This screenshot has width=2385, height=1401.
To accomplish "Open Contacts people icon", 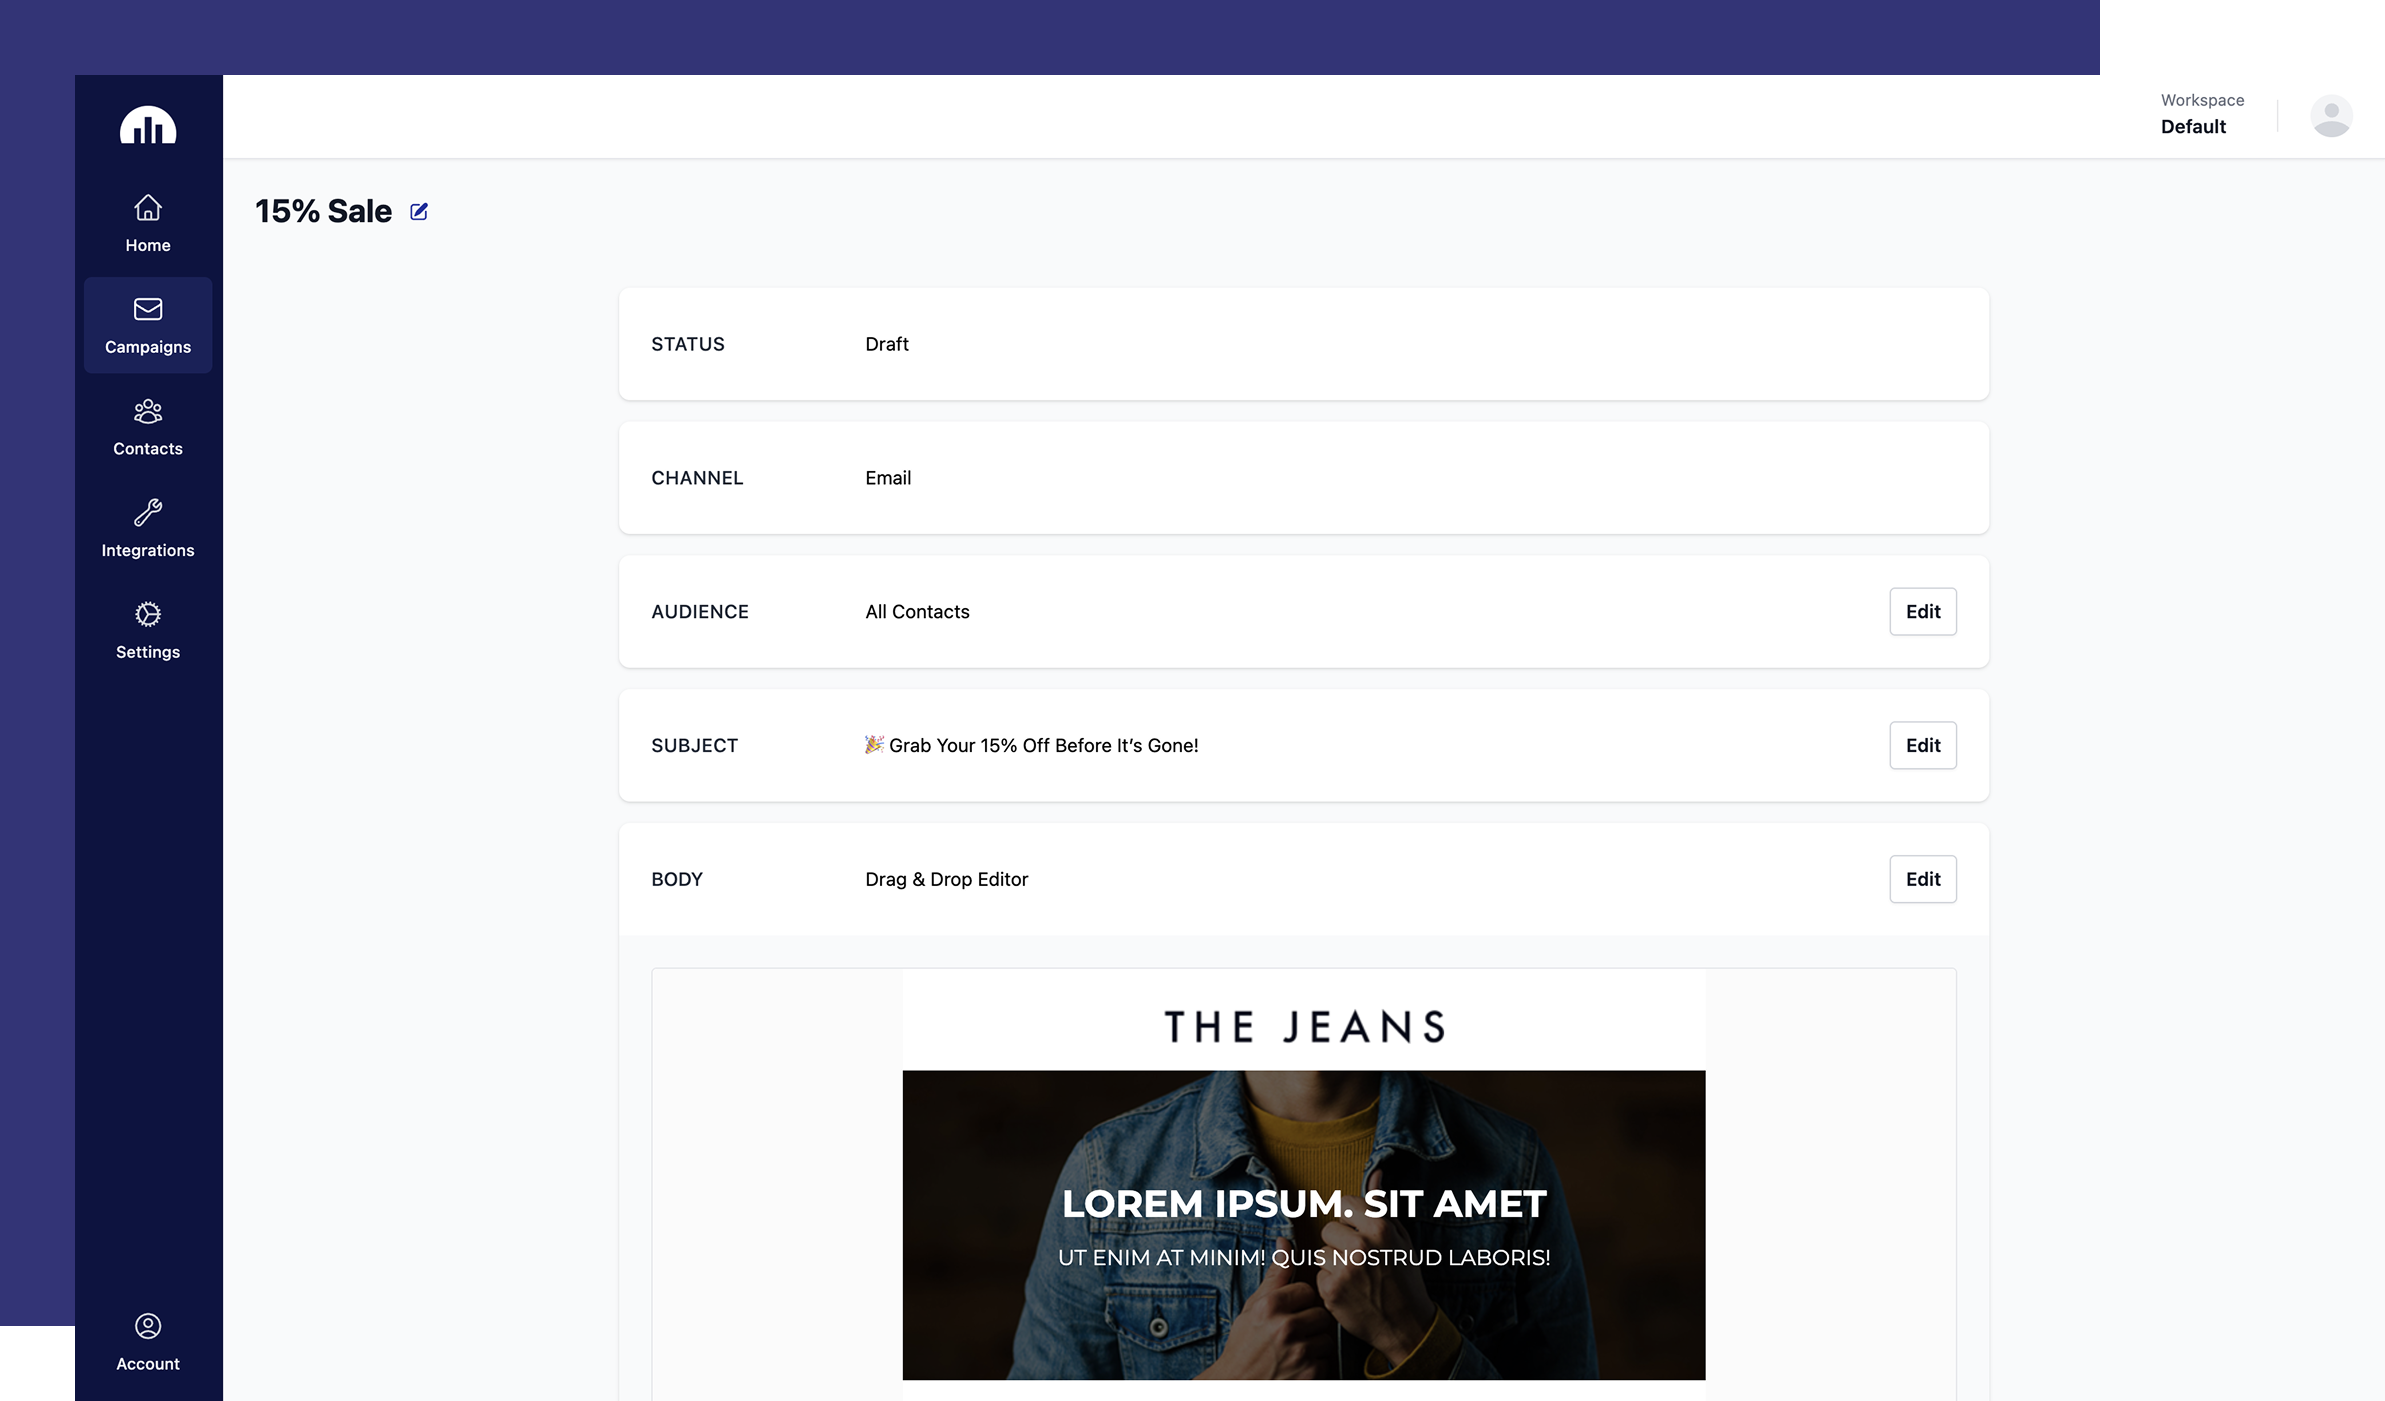I will point(148,411).
